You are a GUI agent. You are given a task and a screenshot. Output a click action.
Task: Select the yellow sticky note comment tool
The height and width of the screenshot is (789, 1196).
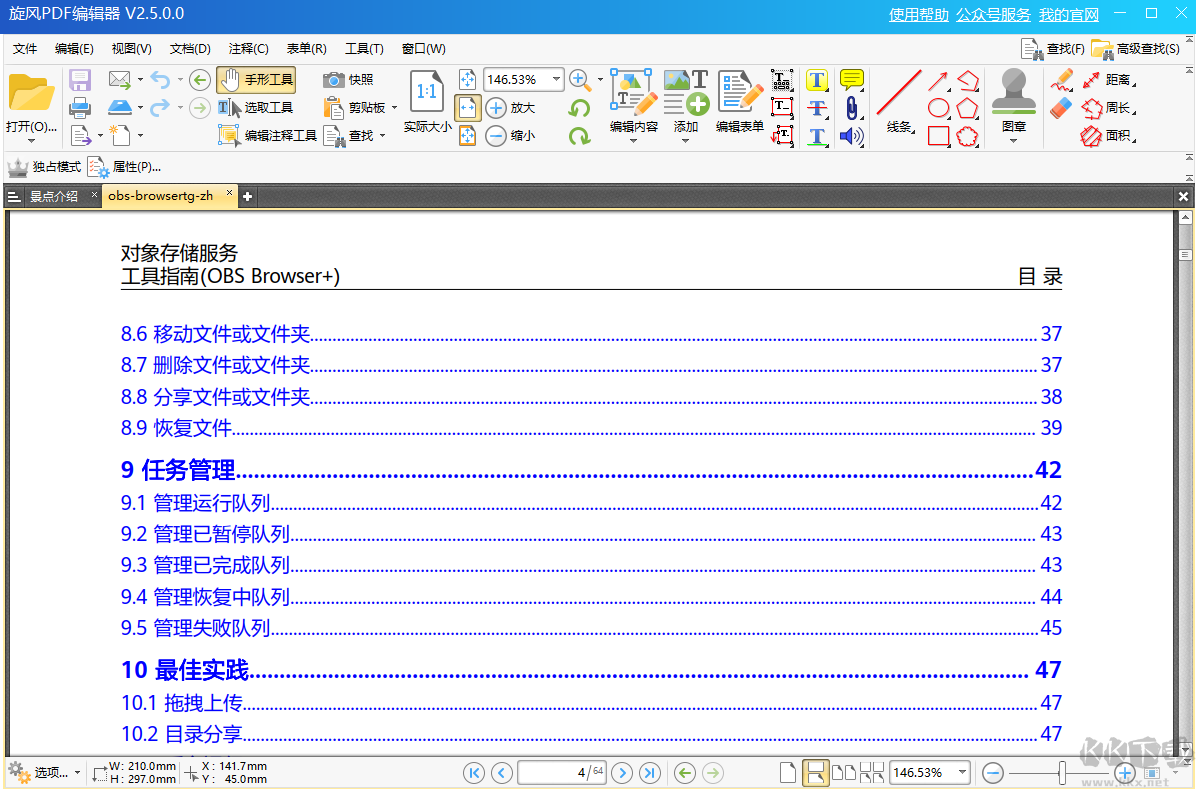[x=851, y=80]
